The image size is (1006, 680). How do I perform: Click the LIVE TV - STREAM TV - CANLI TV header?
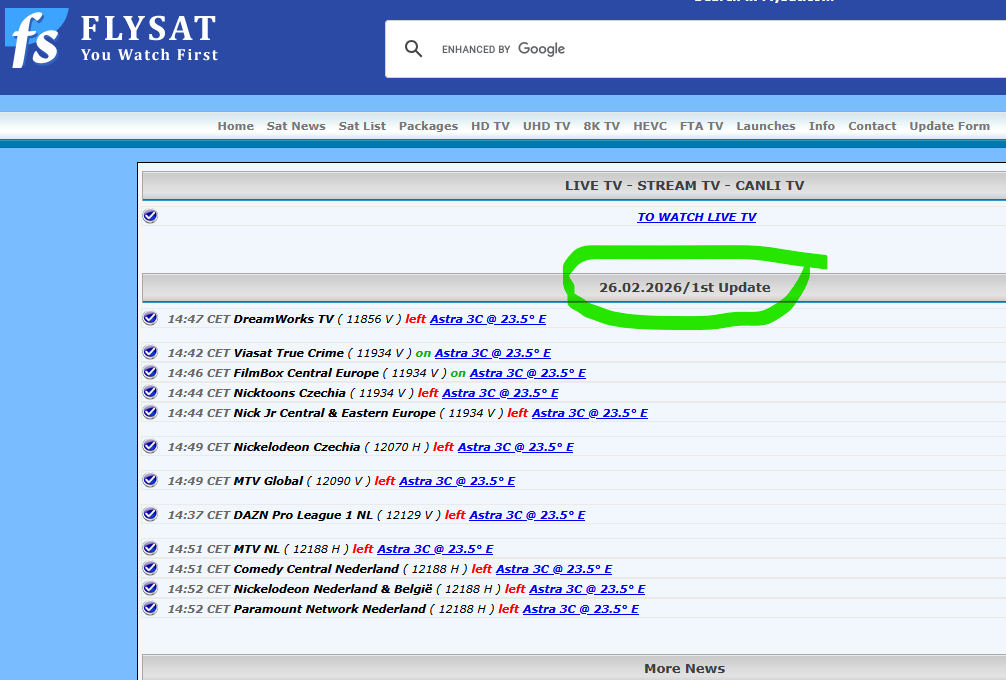[684, 185]
